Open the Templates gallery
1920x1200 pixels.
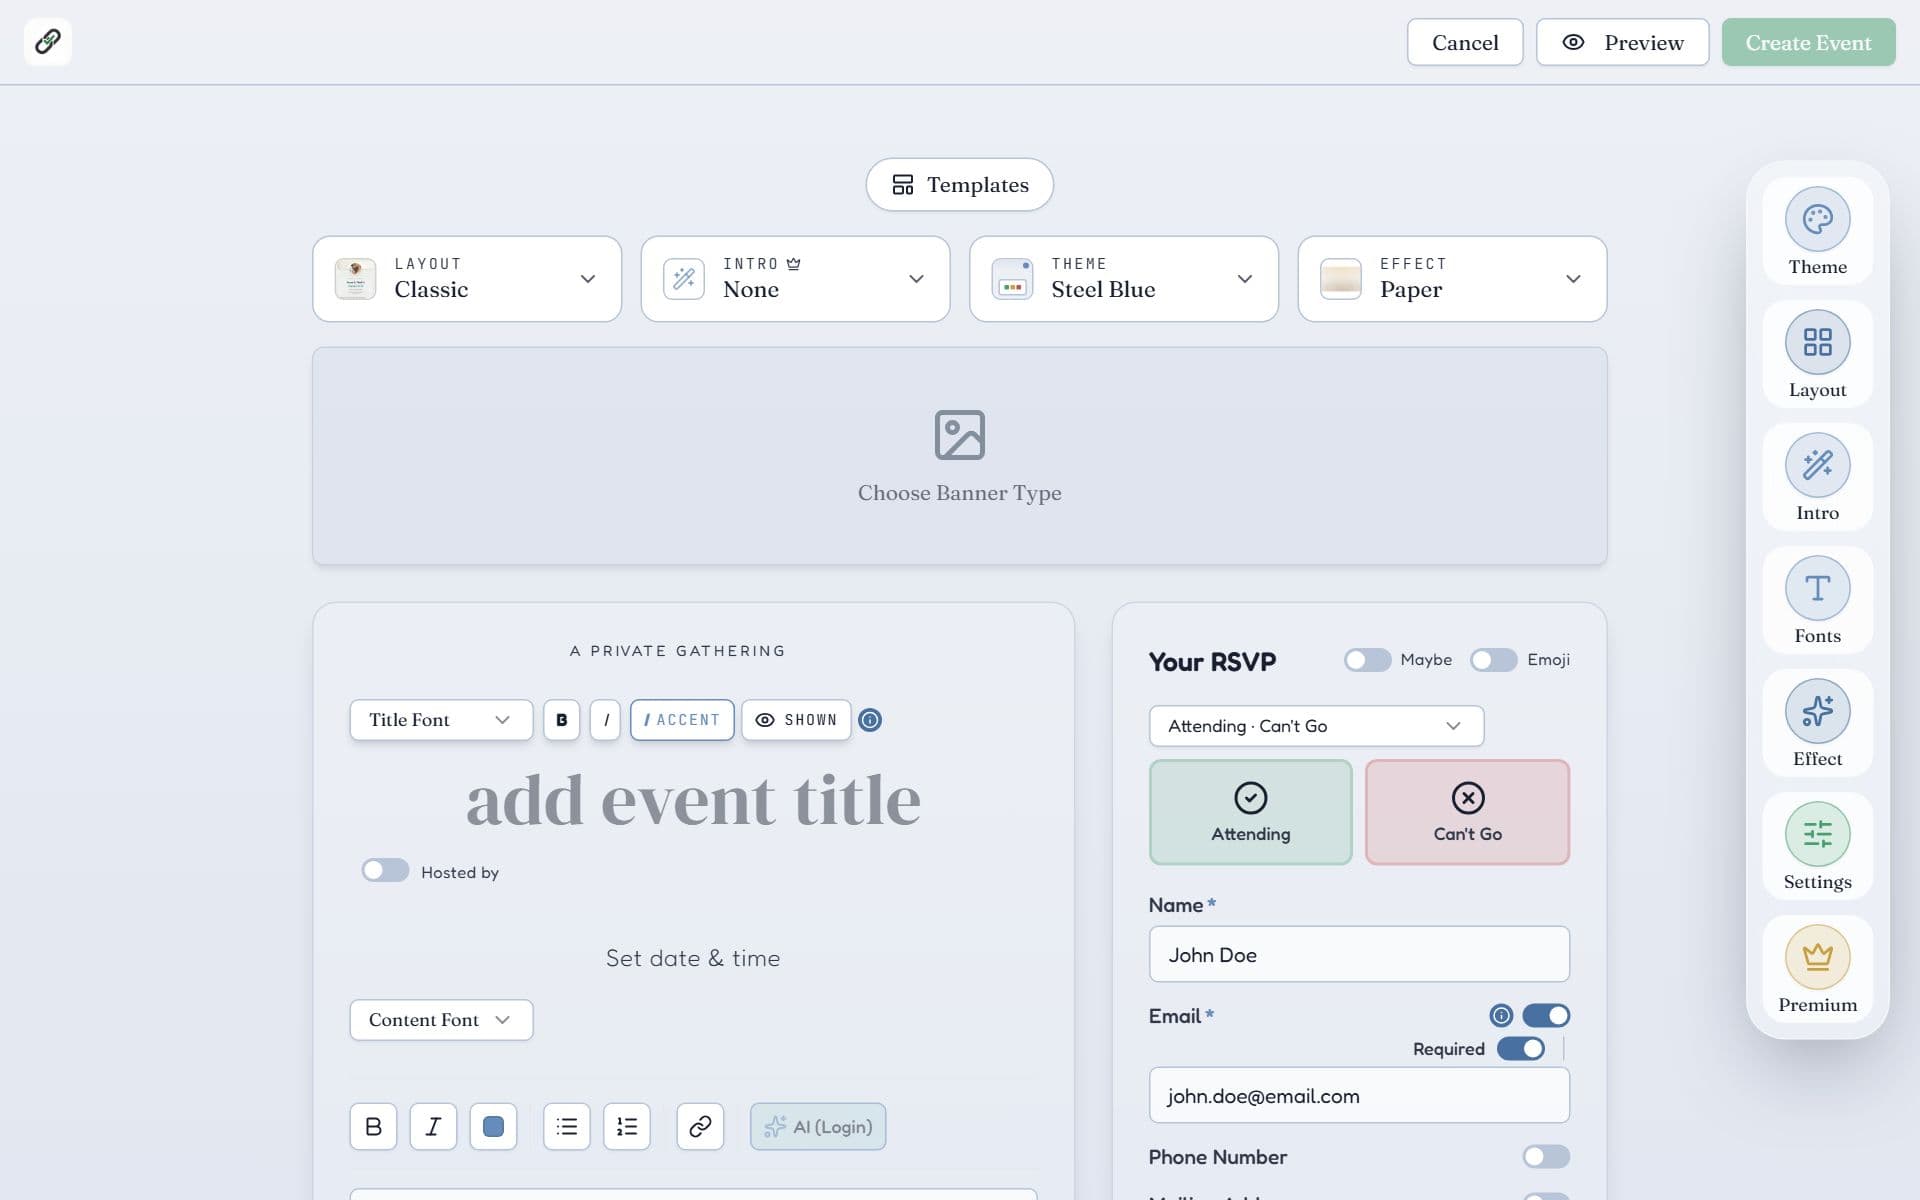point(959,185)
